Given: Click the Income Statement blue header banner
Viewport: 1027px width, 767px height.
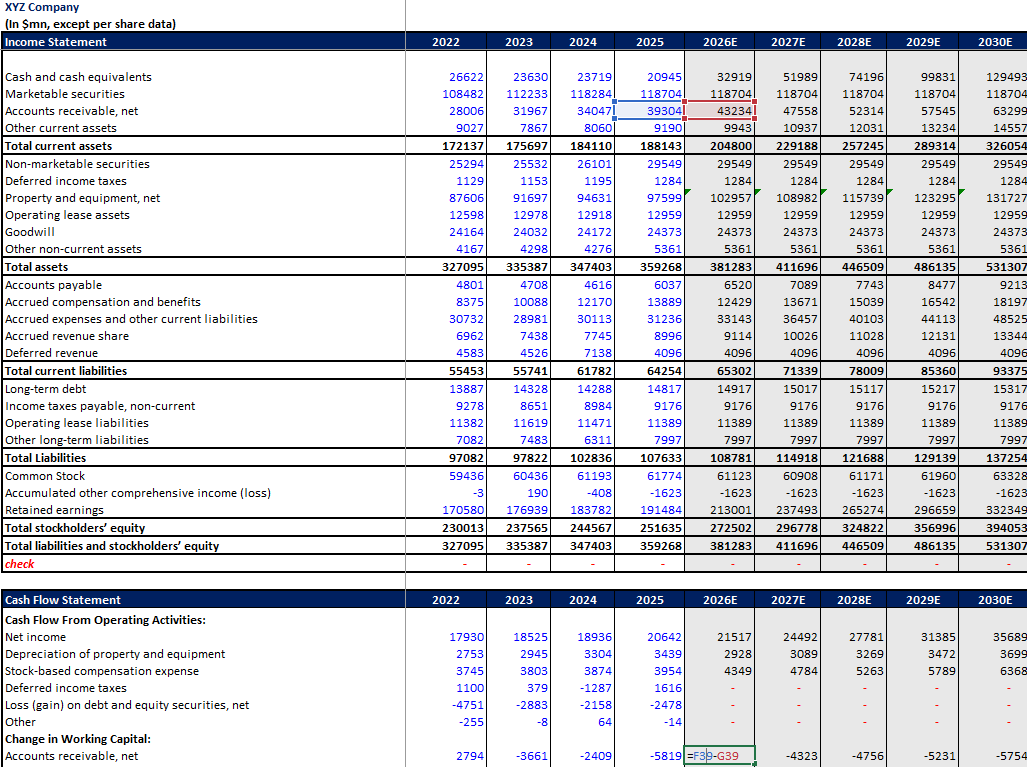Looking at the screenshot, I should point(200,42).
